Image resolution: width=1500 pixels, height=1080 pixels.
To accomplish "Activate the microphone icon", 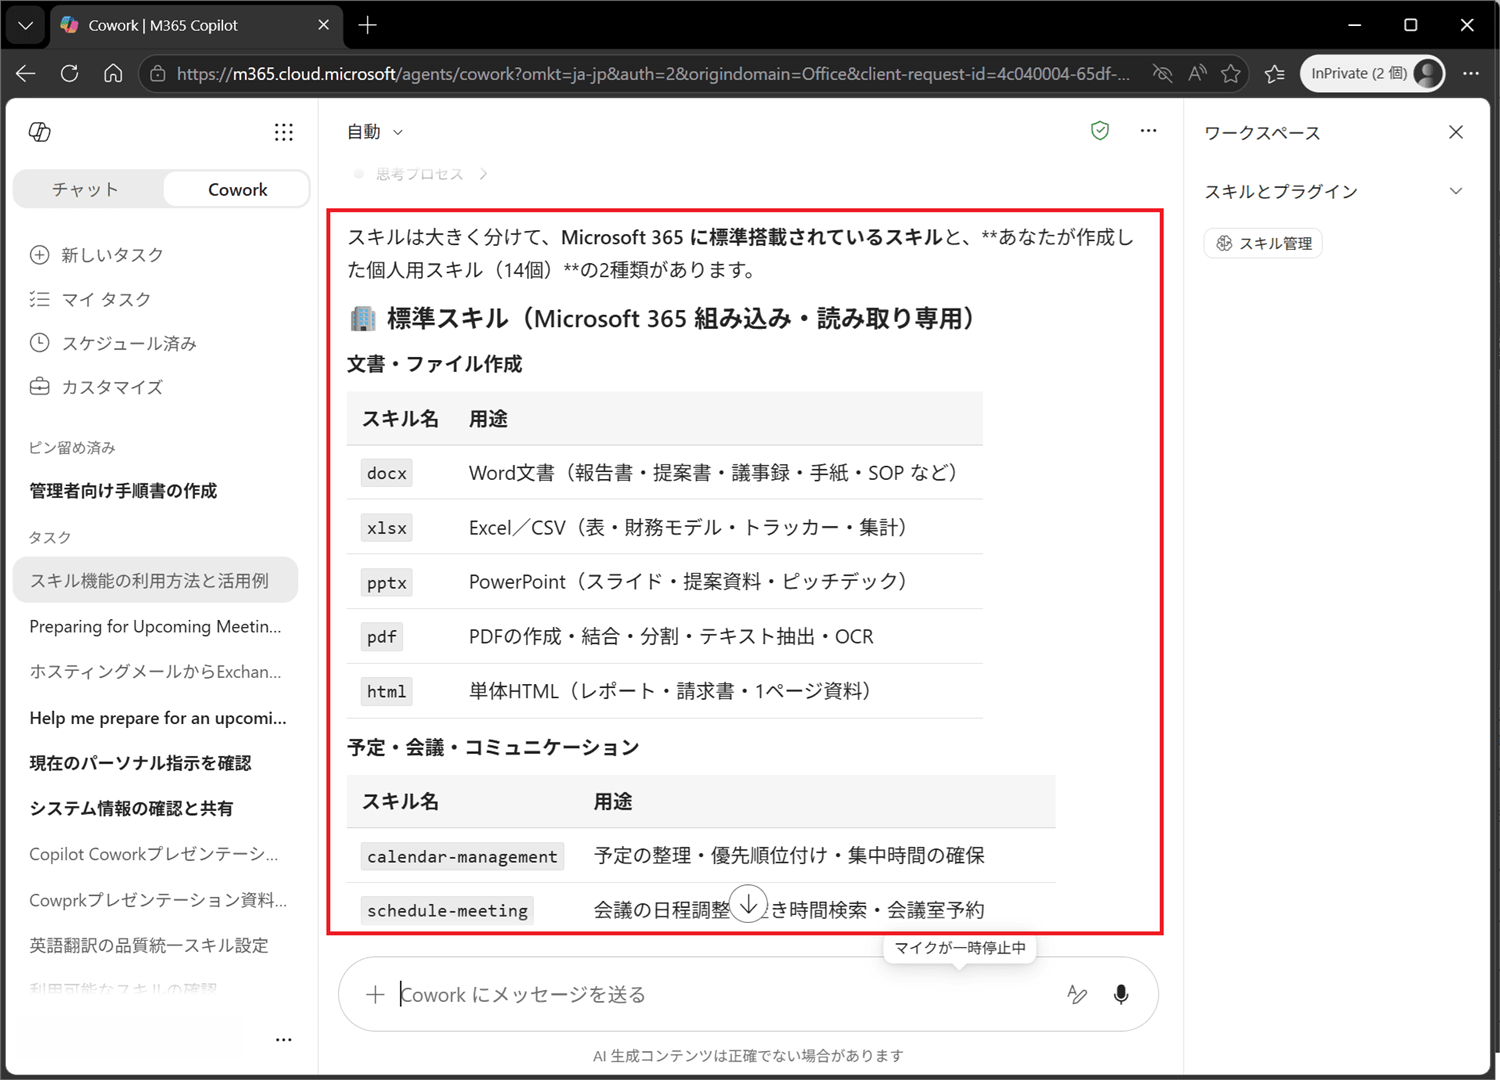I will pos(1121,995).
